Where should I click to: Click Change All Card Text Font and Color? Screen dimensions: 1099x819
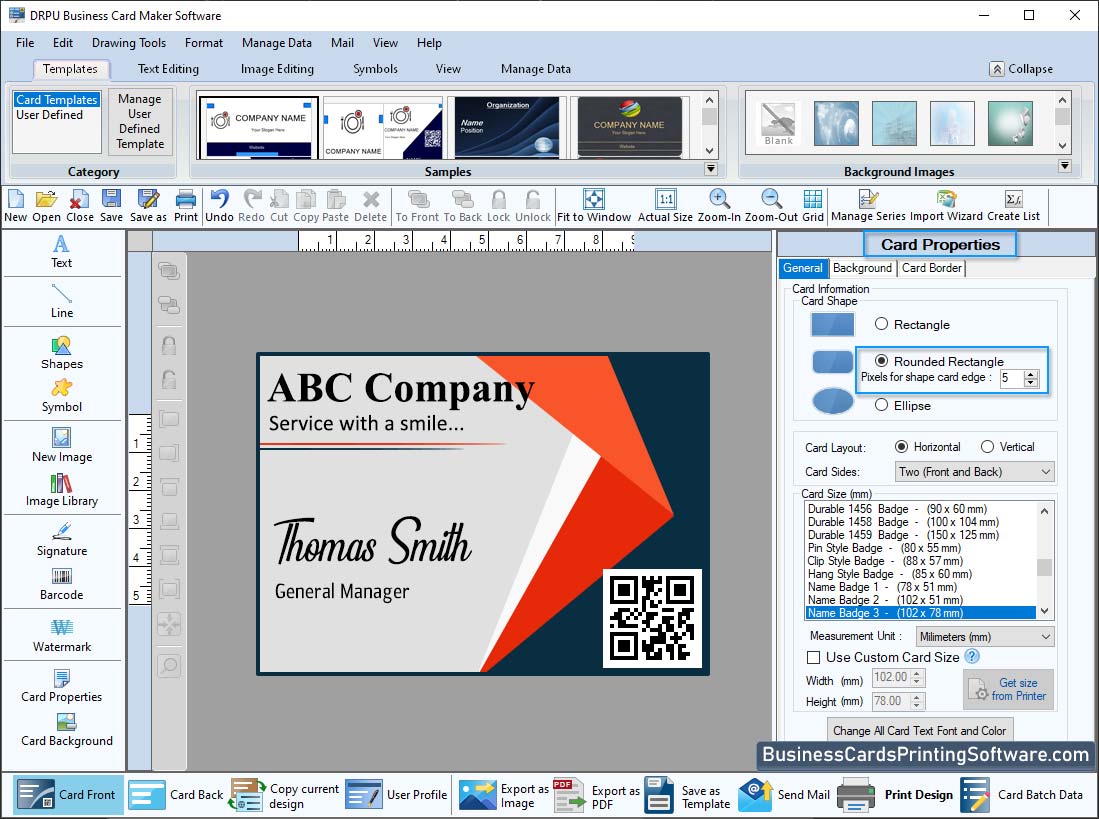tap(920, 731)
